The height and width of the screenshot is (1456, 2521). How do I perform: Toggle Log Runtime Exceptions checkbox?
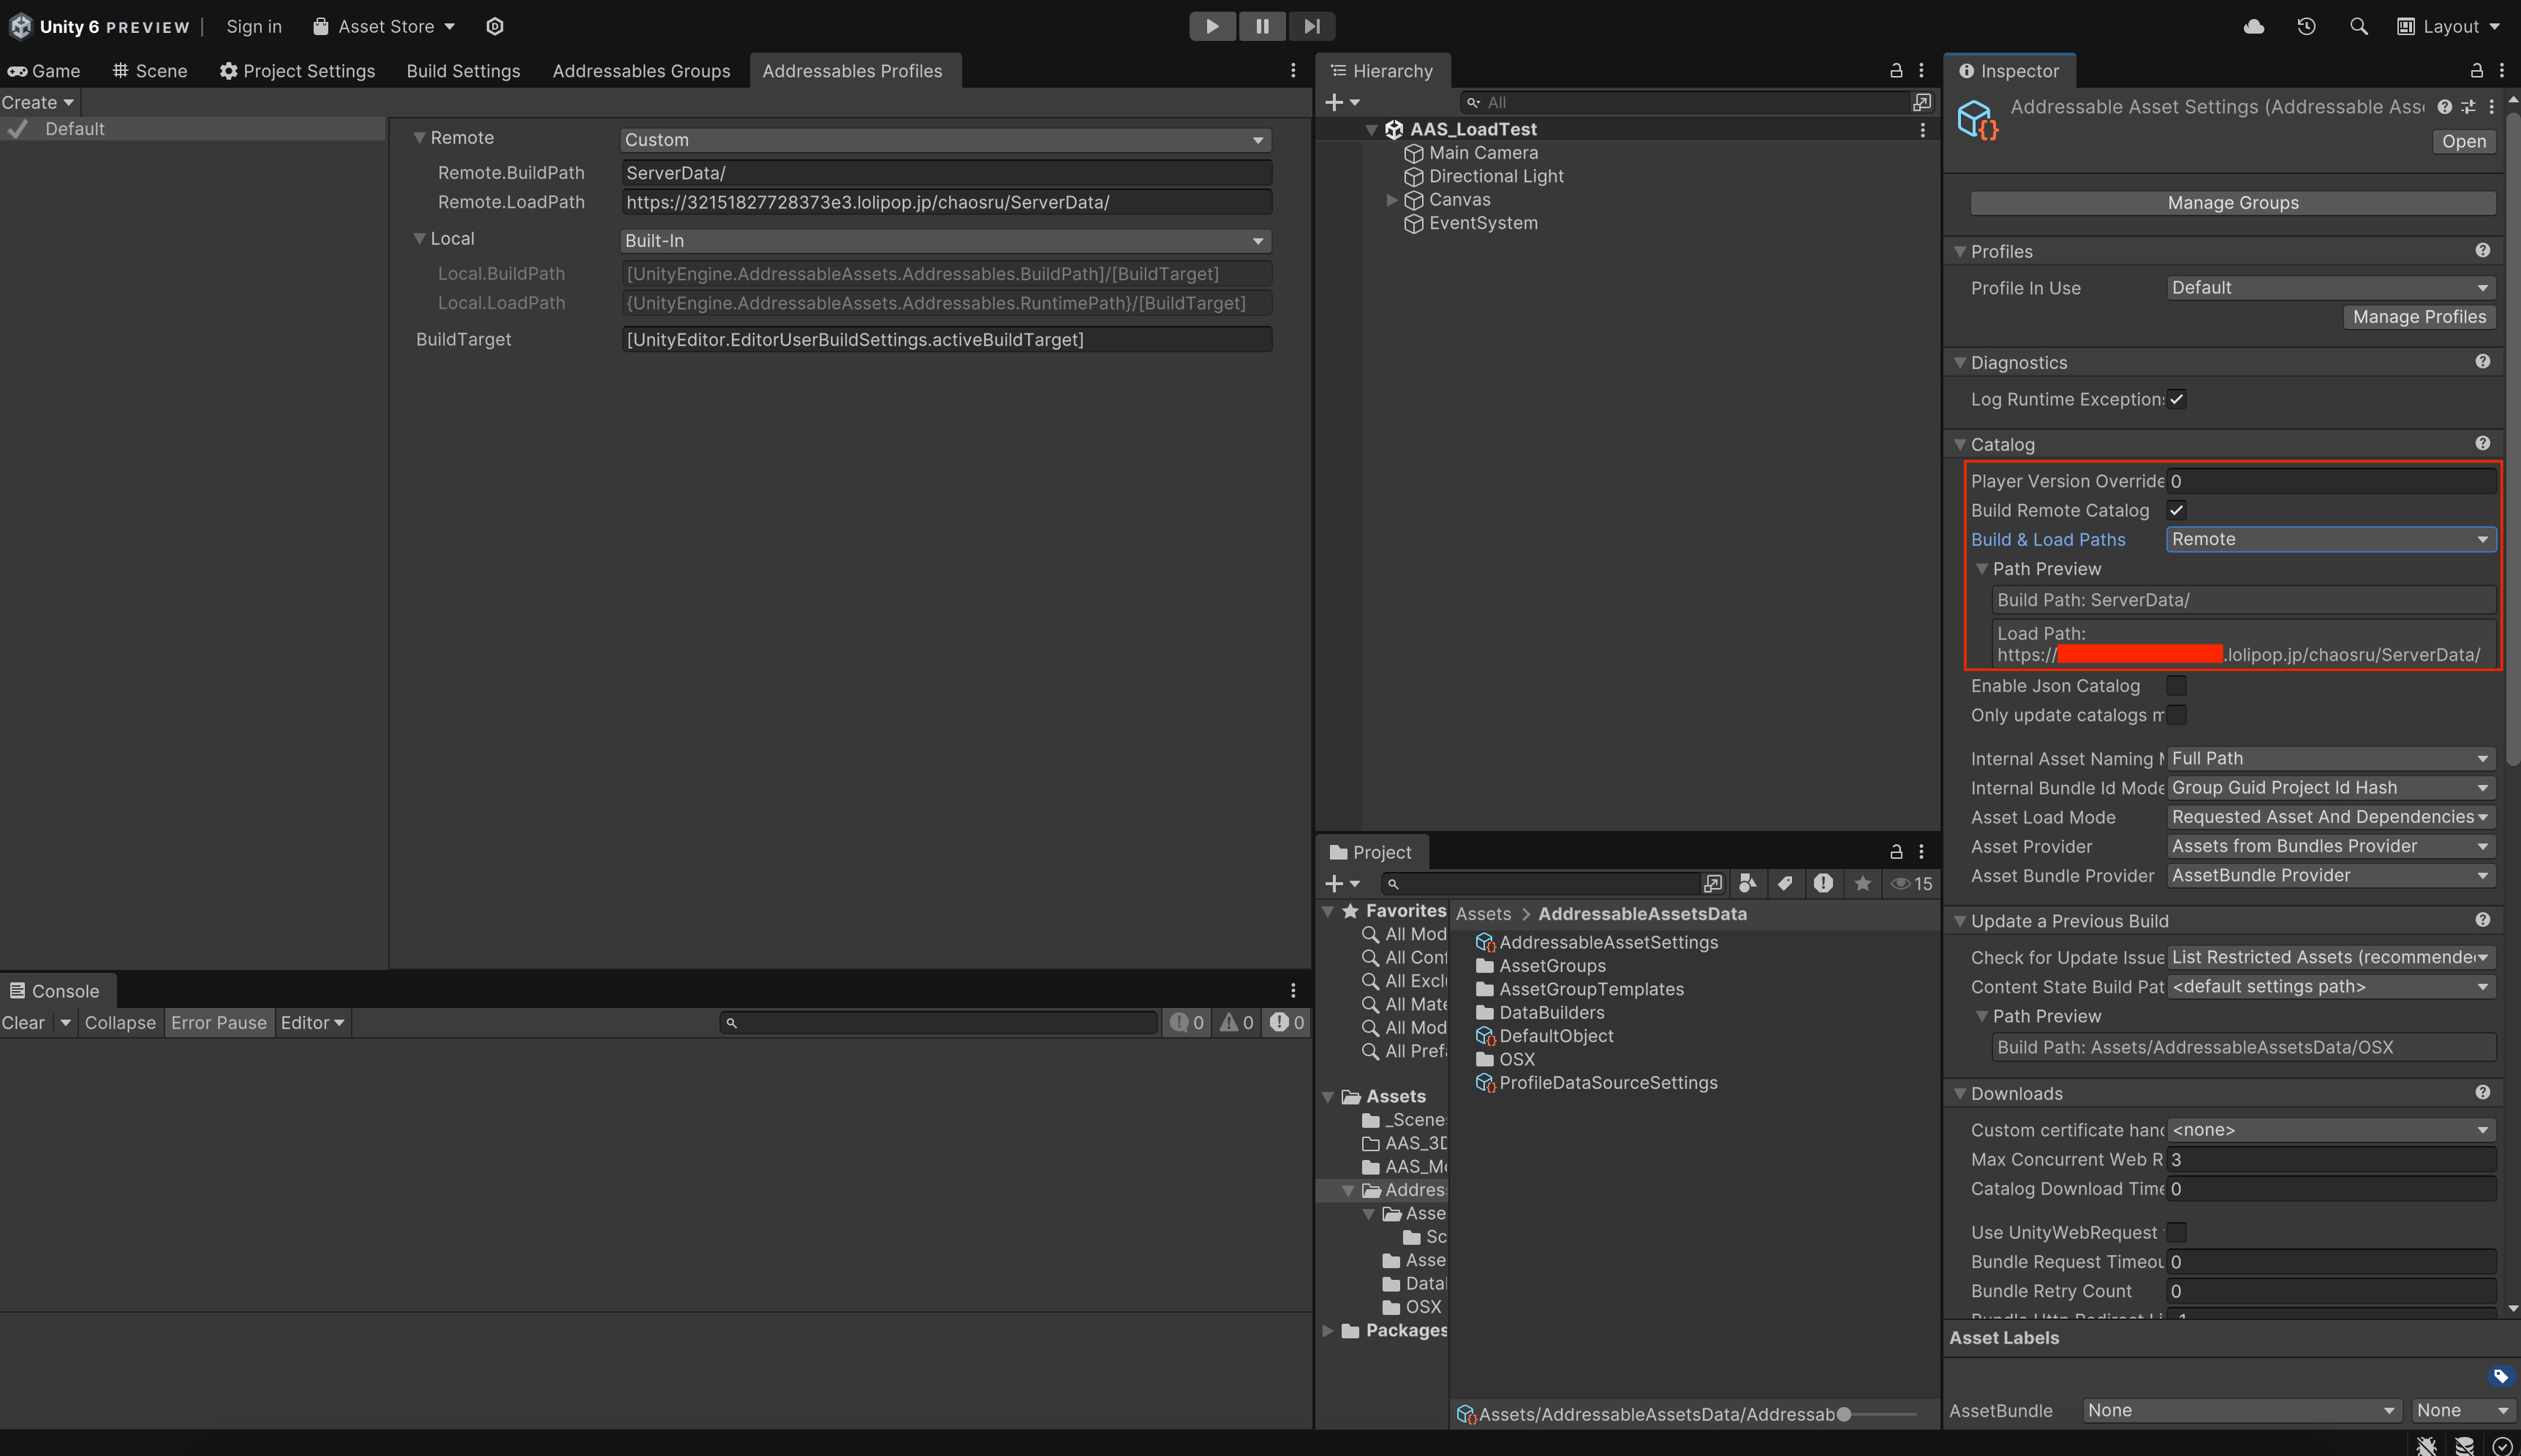[2177, 400]
